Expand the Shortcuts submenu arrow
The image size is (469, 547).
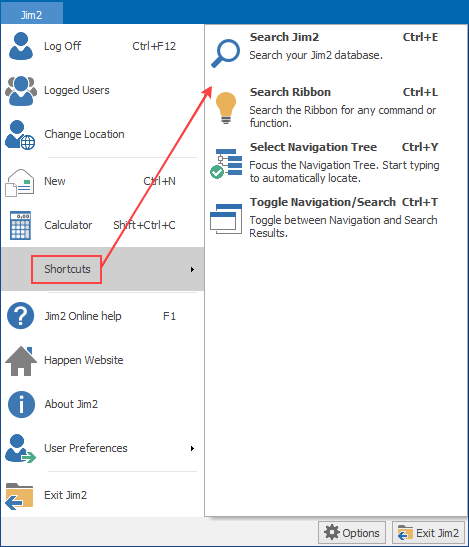[192, 269]
